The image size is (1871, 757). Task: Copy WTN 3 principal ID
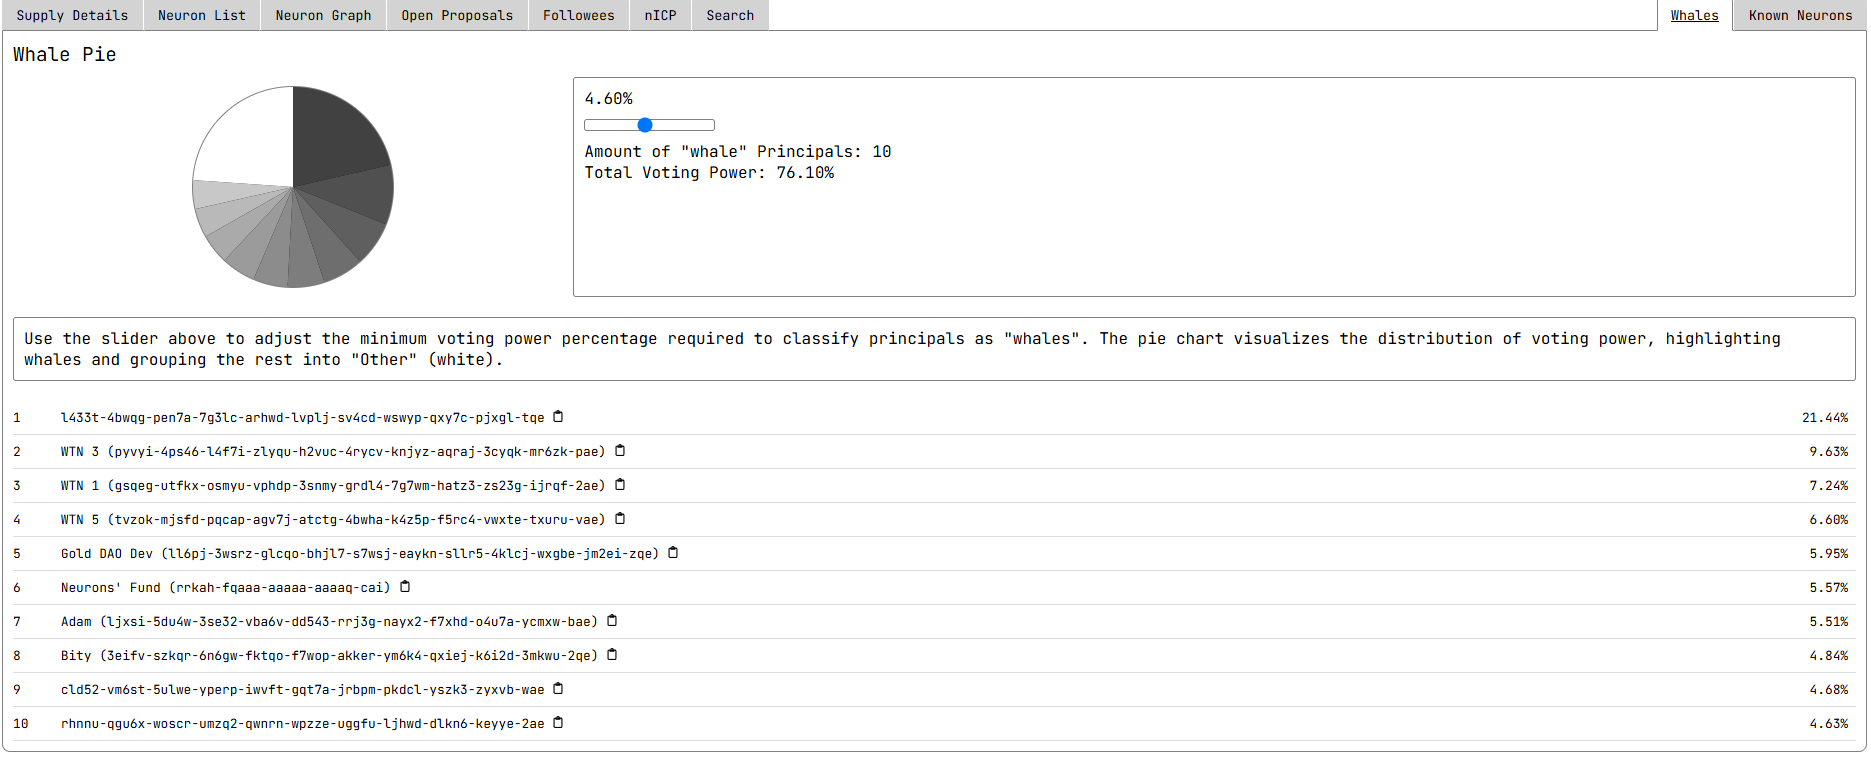click(x=620, y=451)
